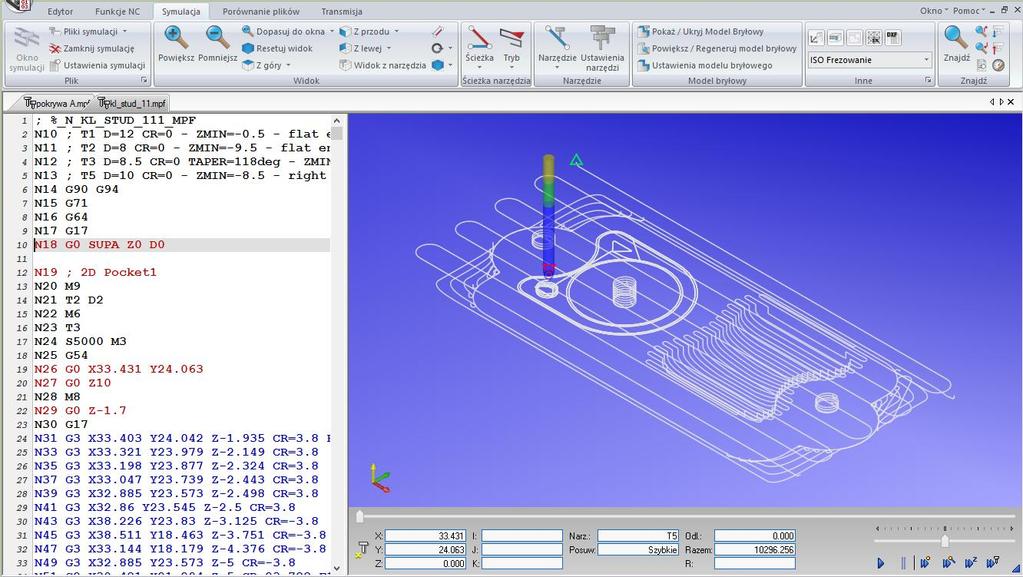
Task: Activate Widok z narzędzia tool view
Action: pyautogui.click(x=383, y=65)
